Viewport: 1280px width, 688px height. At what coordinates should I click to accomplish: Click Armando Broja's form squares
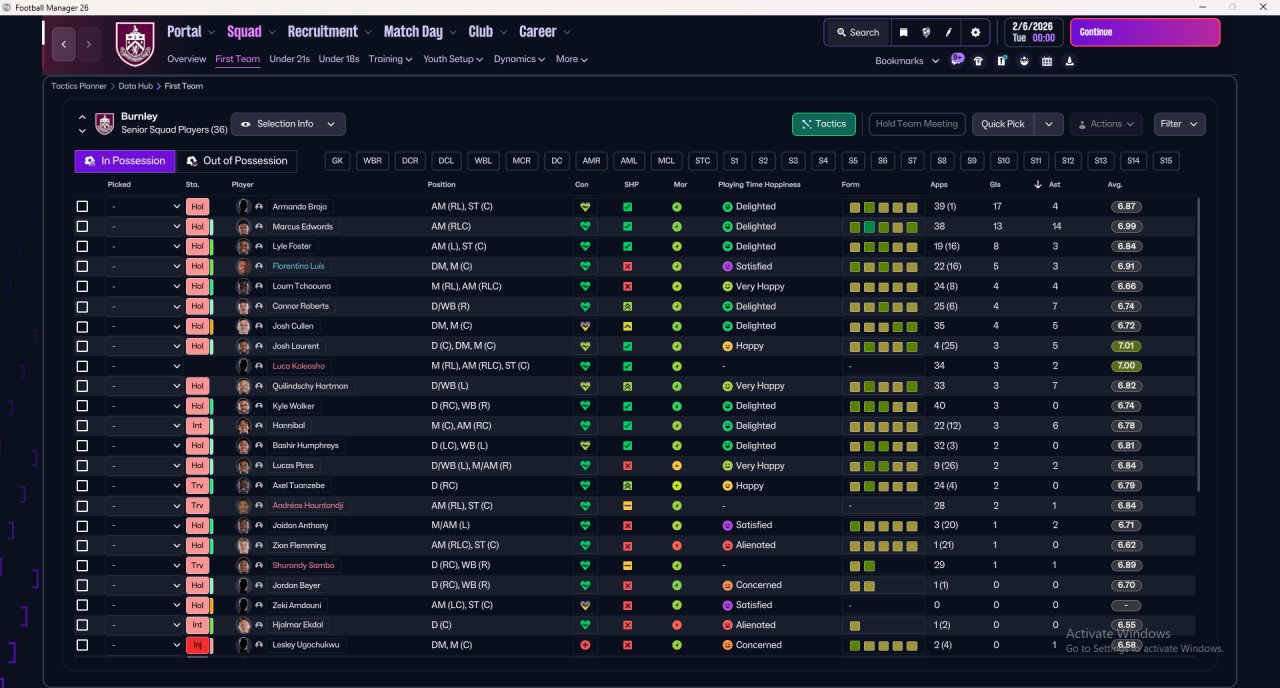[884, 207]
